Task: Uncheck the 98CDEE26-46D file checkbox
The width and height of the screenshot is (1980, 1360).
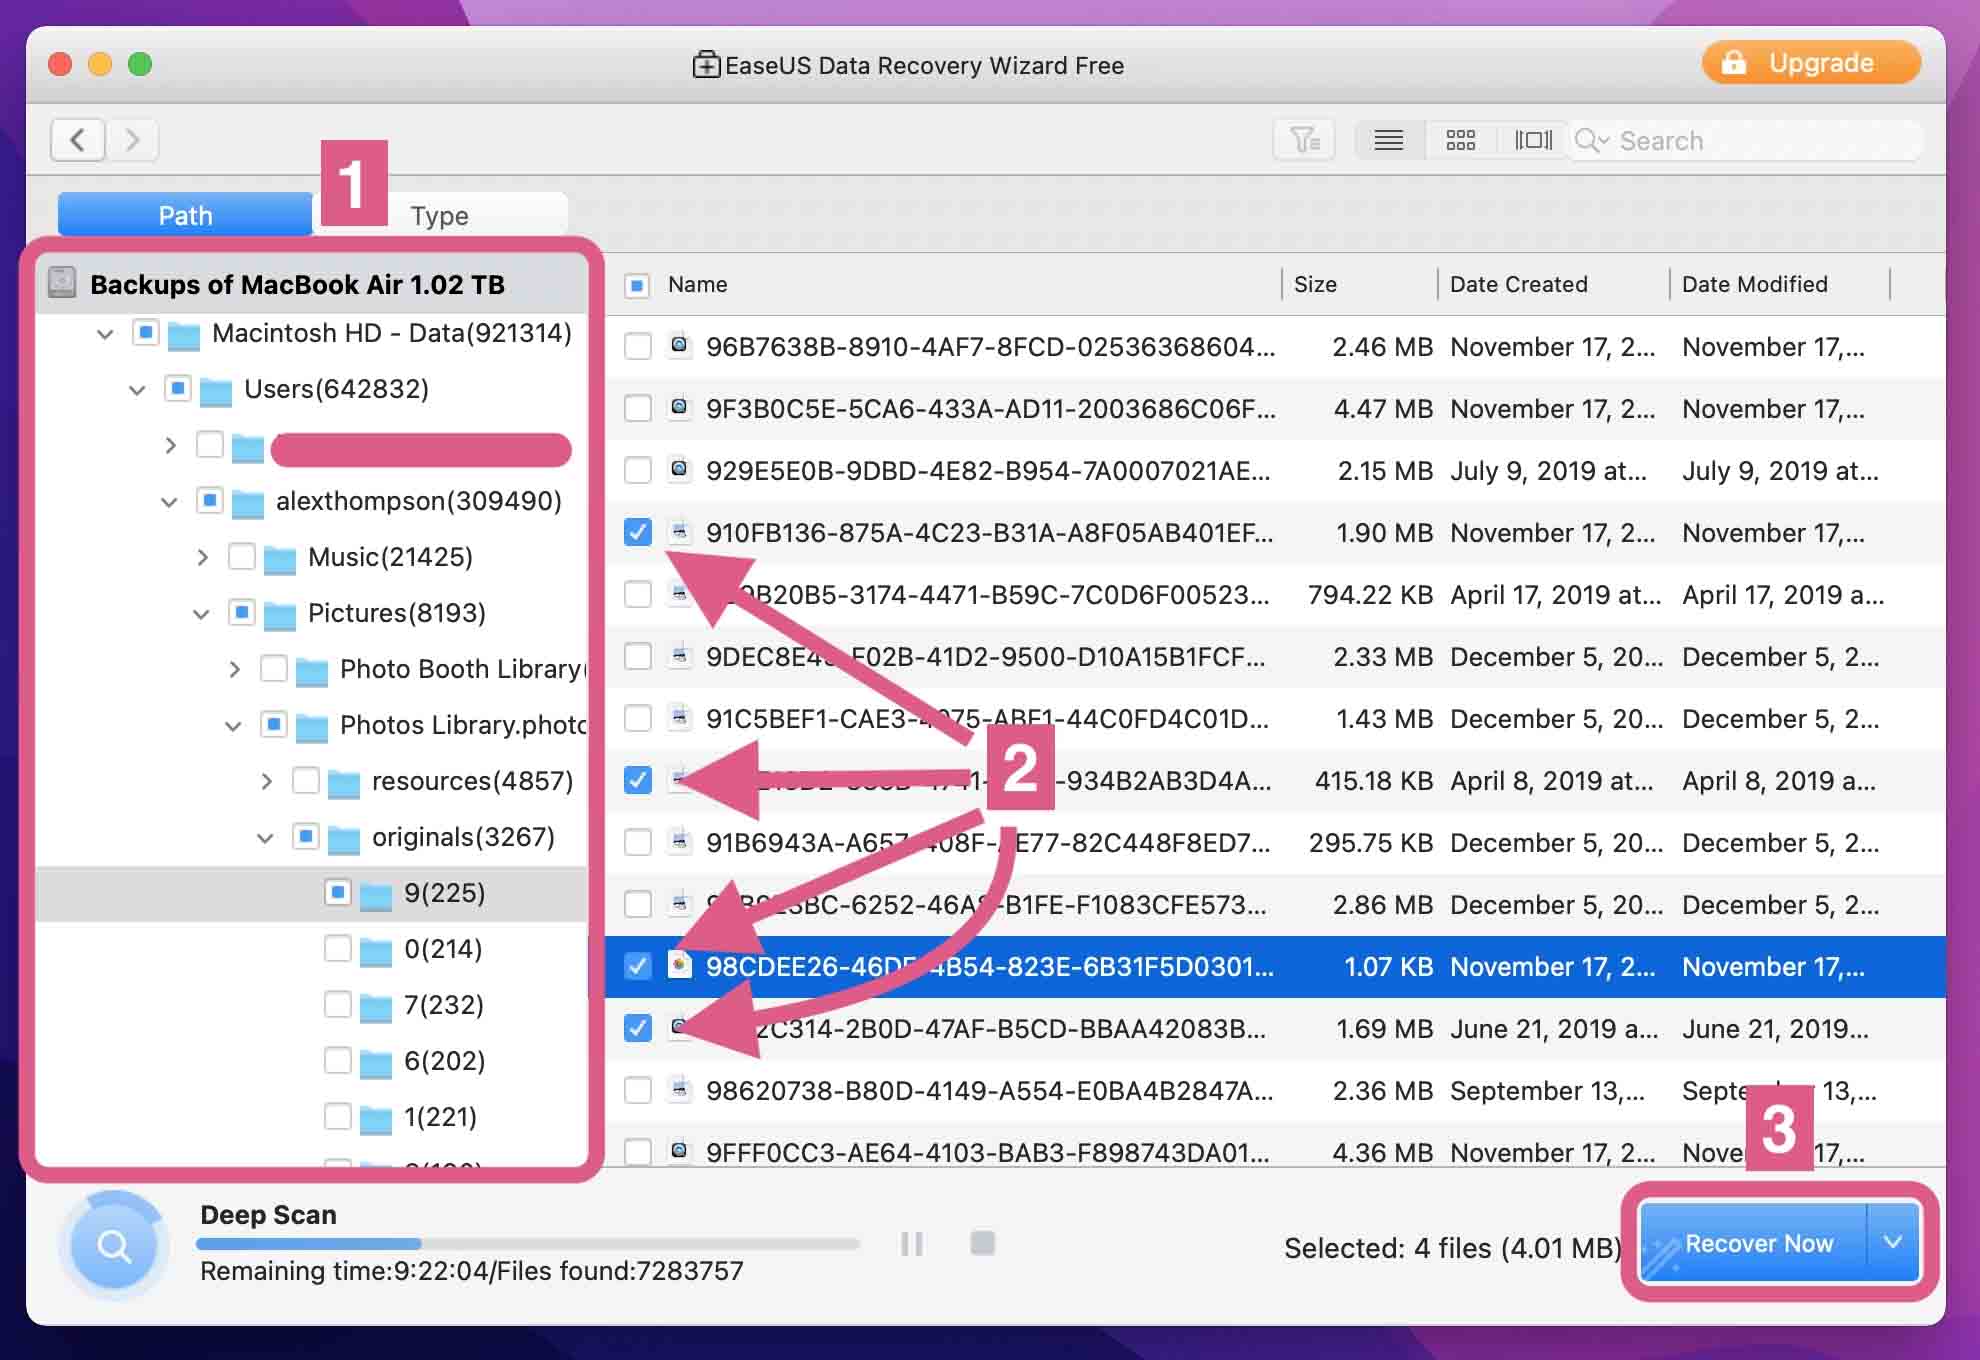Action: coord(637,966)
